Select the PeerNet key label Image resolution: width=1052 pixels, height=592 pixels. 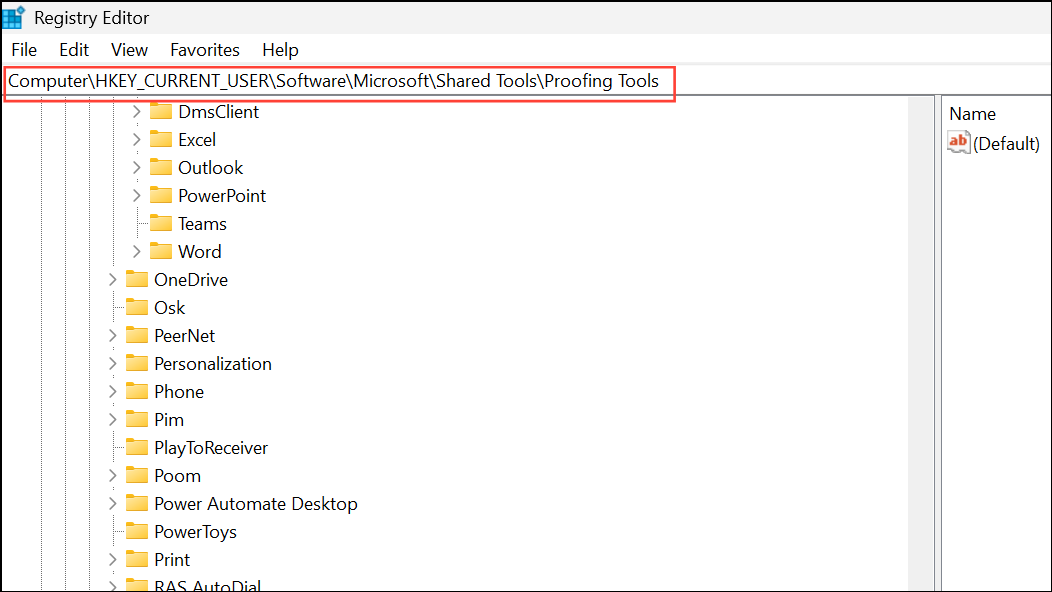click(185, 336)
